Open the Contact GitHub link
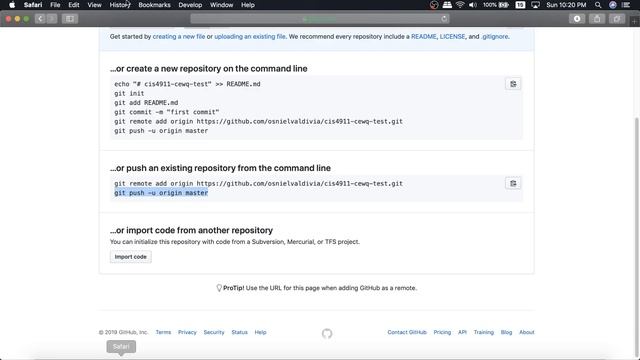Viewport: 640px width, 360px height. pyautogui.click(x=407, y=332)
